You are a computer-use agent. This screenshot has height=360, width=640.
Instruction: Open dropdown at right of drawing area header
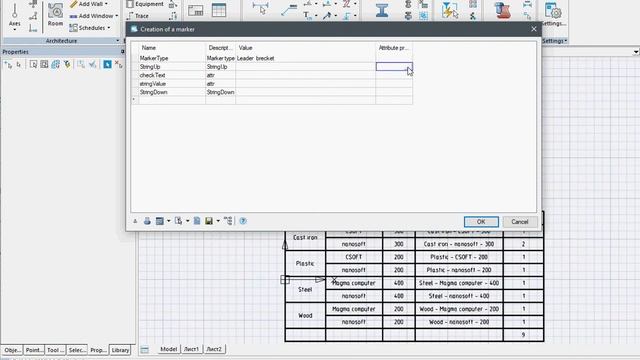pos(636,52)
